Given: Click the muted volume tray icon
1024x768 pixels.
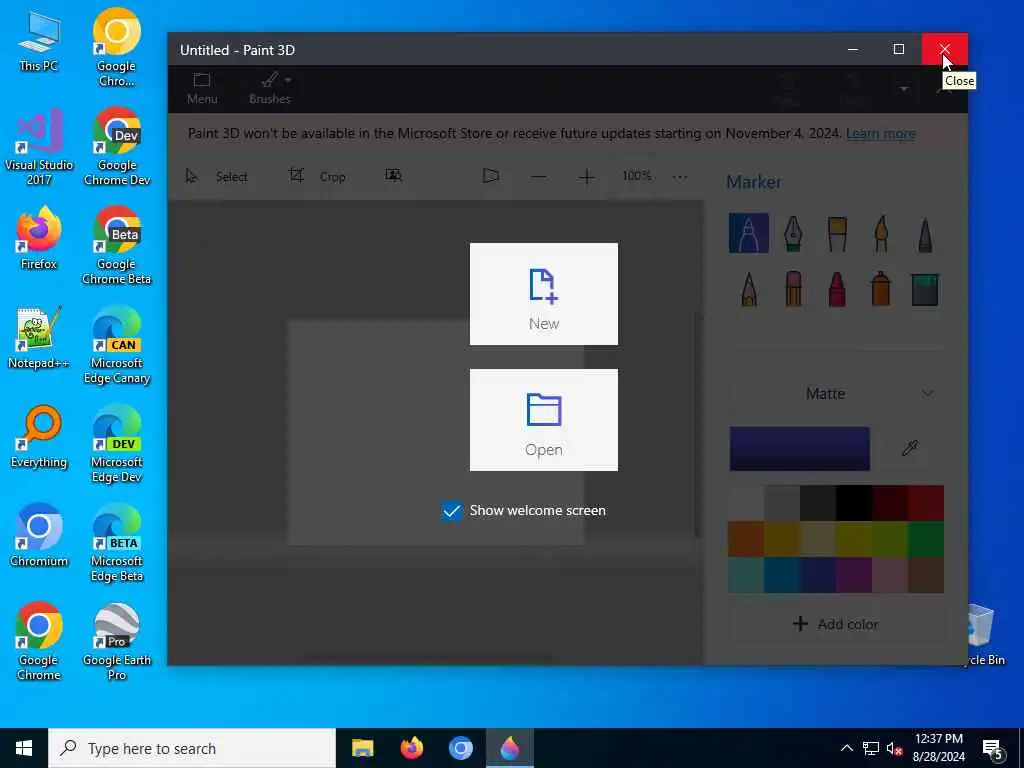Looking at the screenshot, I should [x=895, y=748].
